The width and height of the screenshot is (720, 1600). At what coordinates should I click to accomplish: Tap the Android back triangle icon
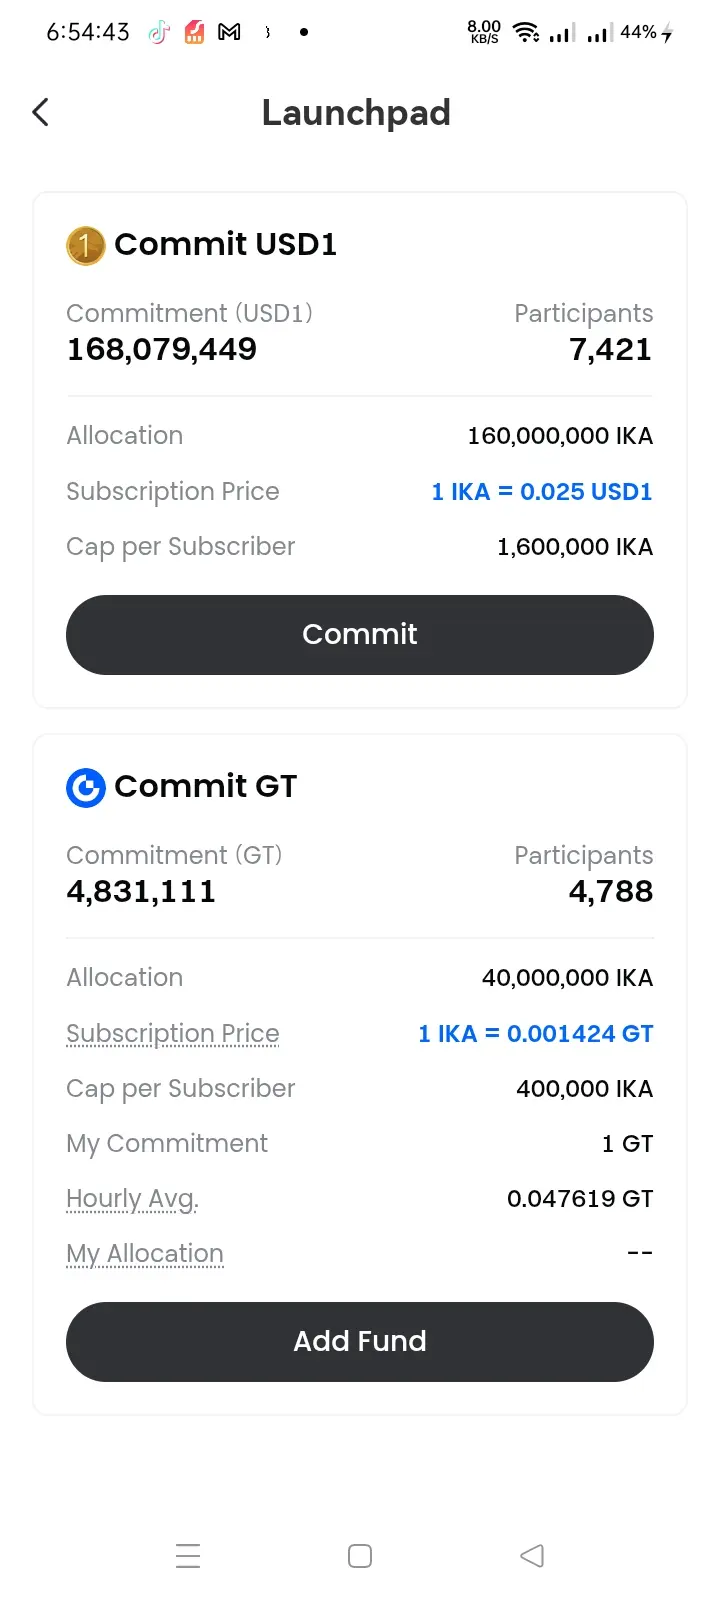pos(532,1556)
